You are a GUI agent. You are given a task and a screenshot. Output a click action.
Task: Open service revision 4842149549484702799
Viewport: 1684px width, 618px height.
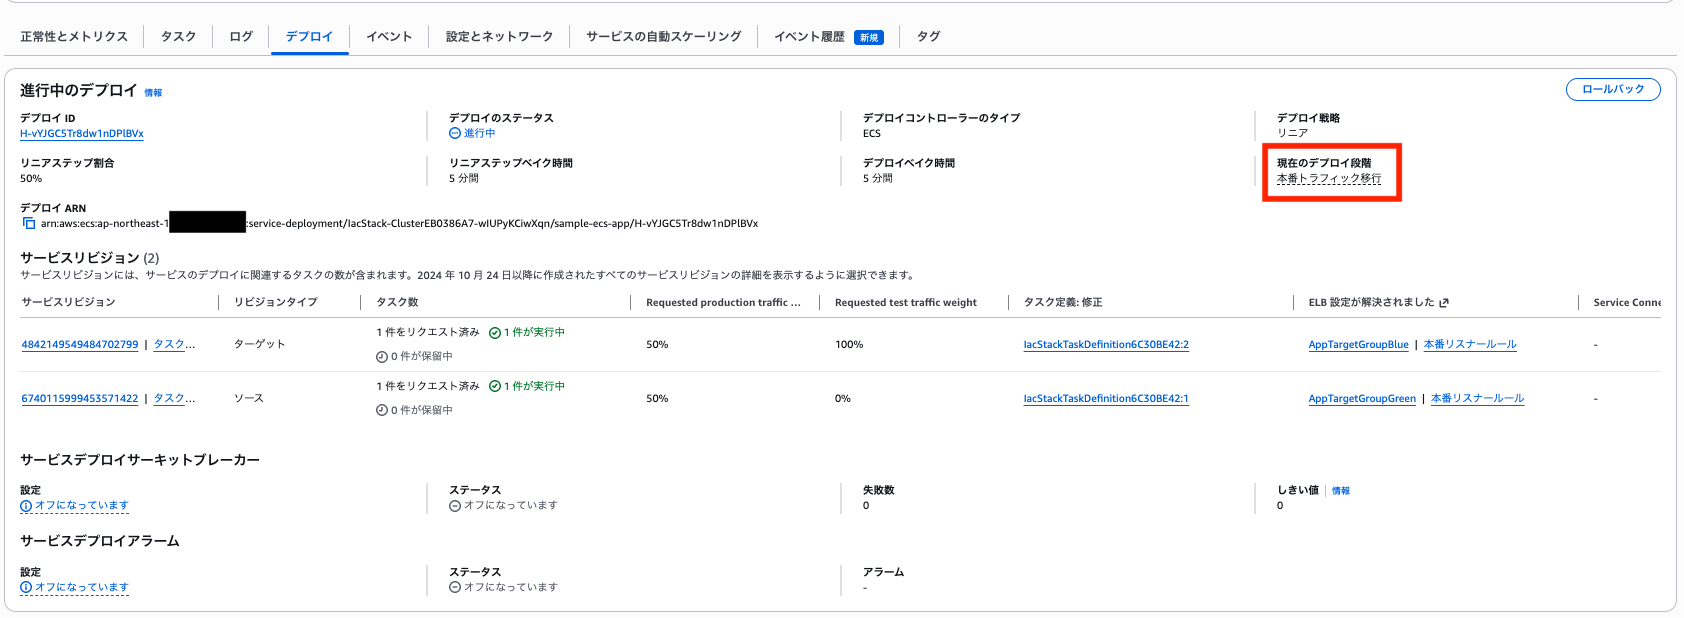[80, 345]
